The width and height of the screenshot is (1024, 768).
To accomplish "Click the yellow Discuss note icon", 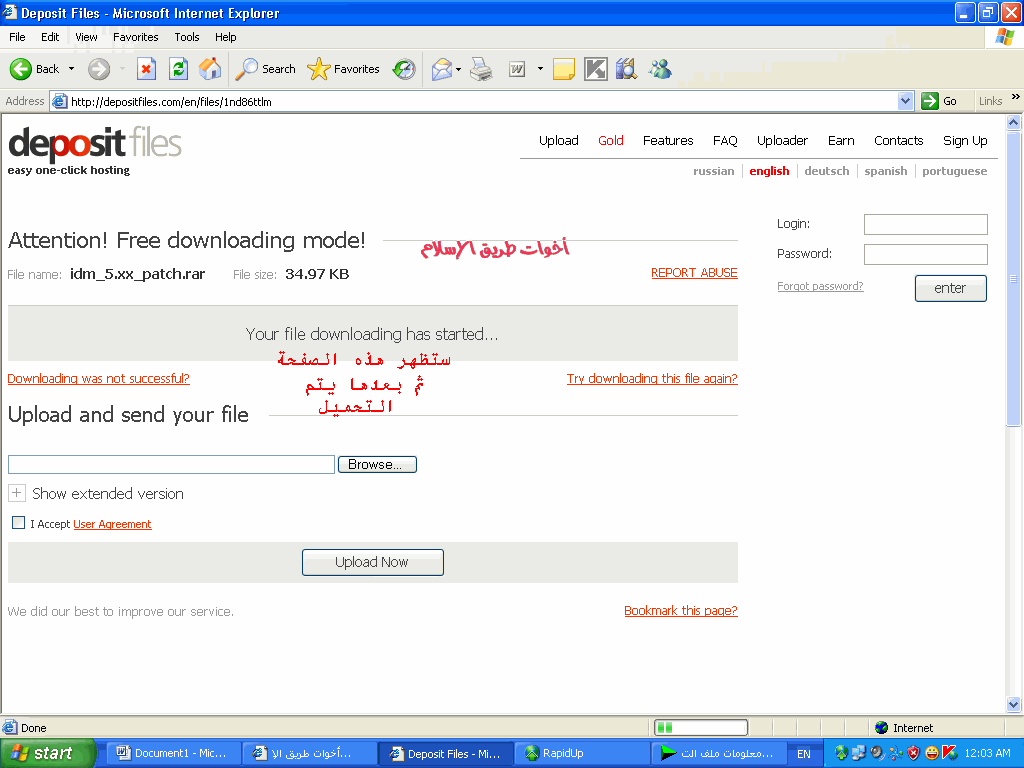I will 564,69.
